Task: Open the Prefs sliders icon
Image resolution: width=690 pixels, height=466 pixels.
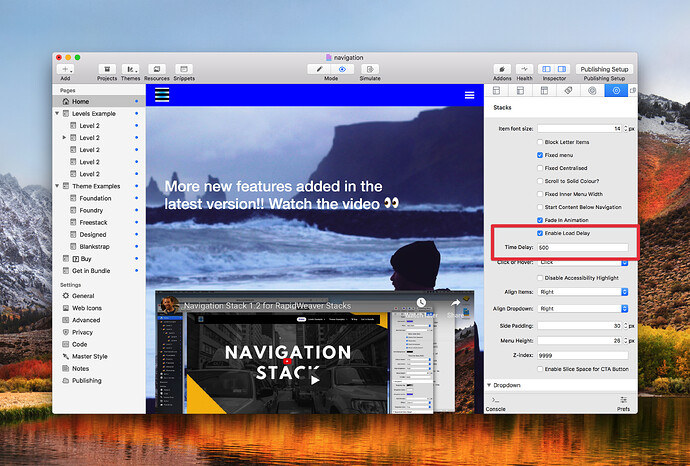Action: pos(624,400)
